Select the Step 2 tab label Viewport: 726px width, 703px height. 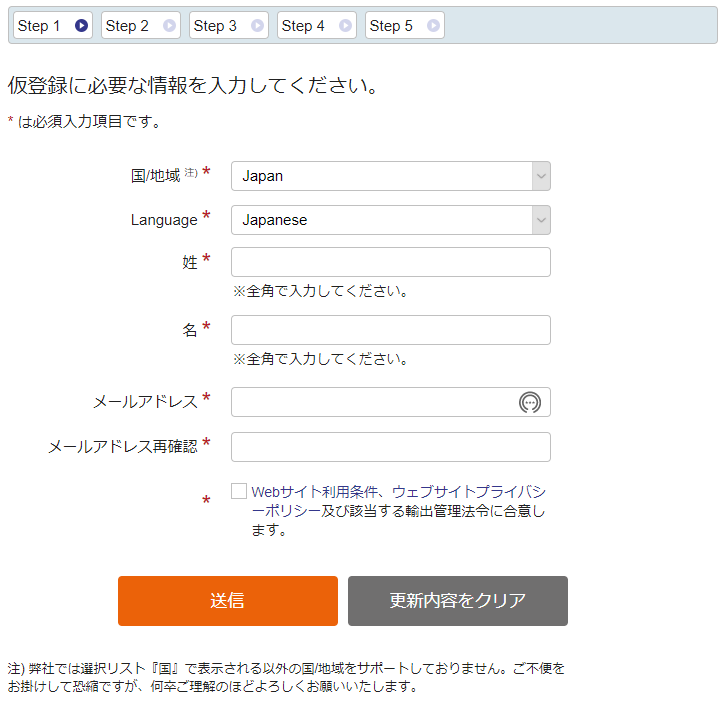[127, 25]
